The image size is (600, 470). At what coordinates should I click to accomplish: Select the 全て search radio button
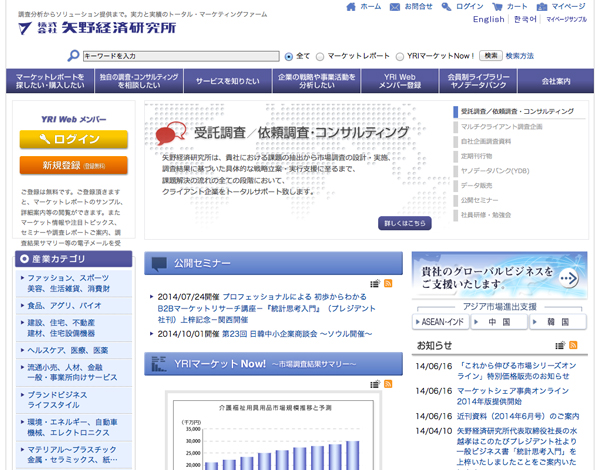pos(290,56)
